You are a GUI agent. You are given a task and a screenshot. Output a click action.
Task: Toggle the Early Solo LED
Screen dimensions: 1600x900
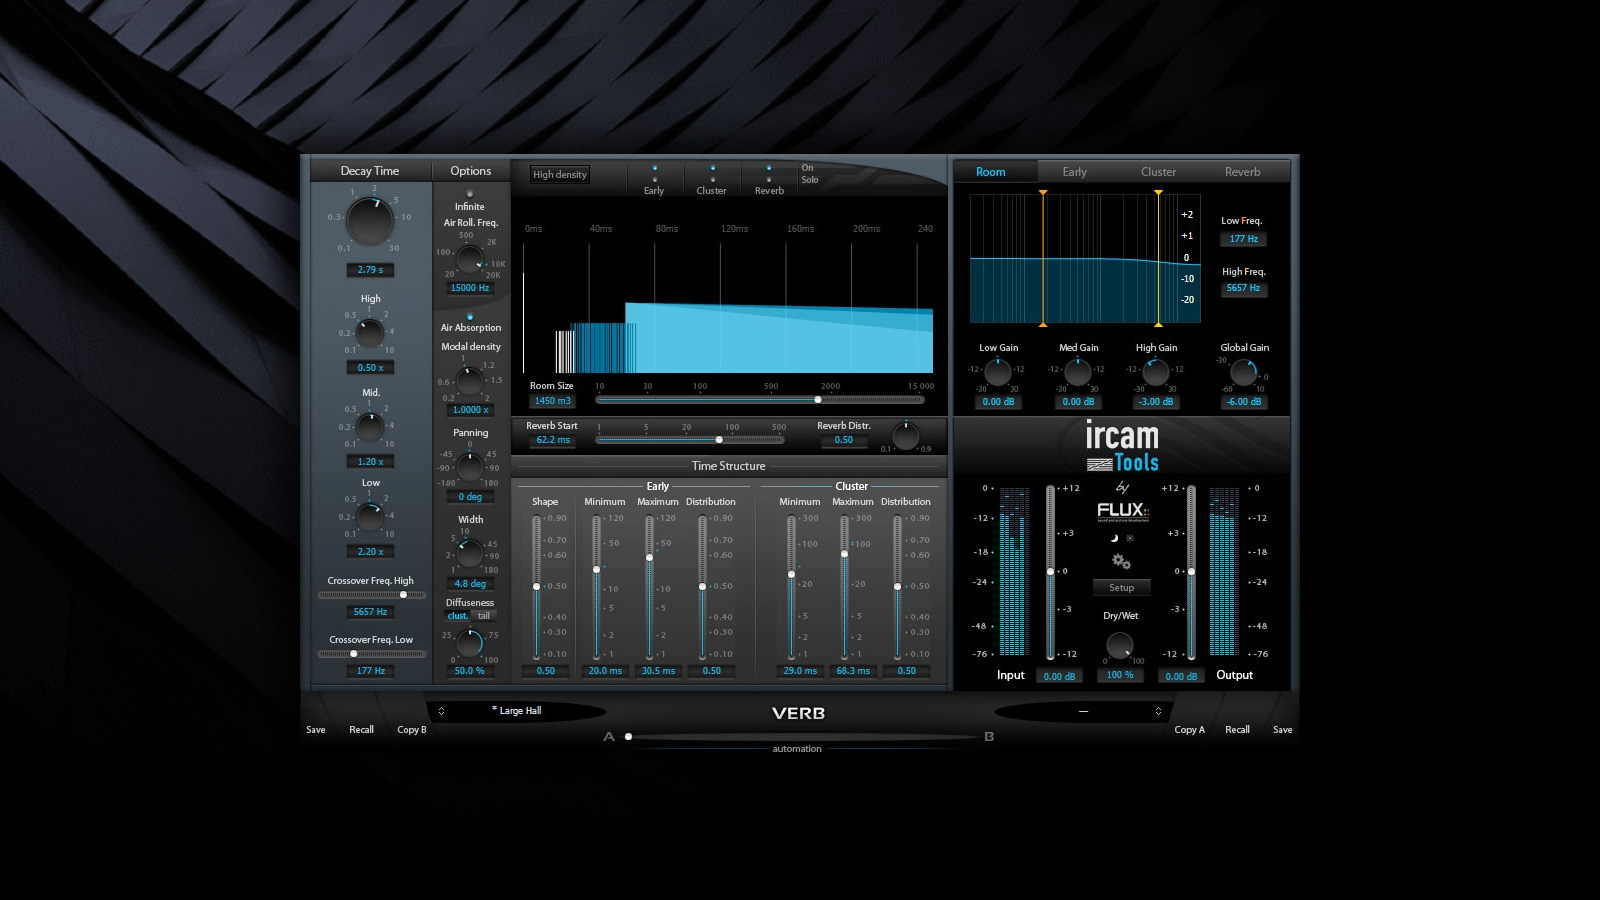pos(655,180)
